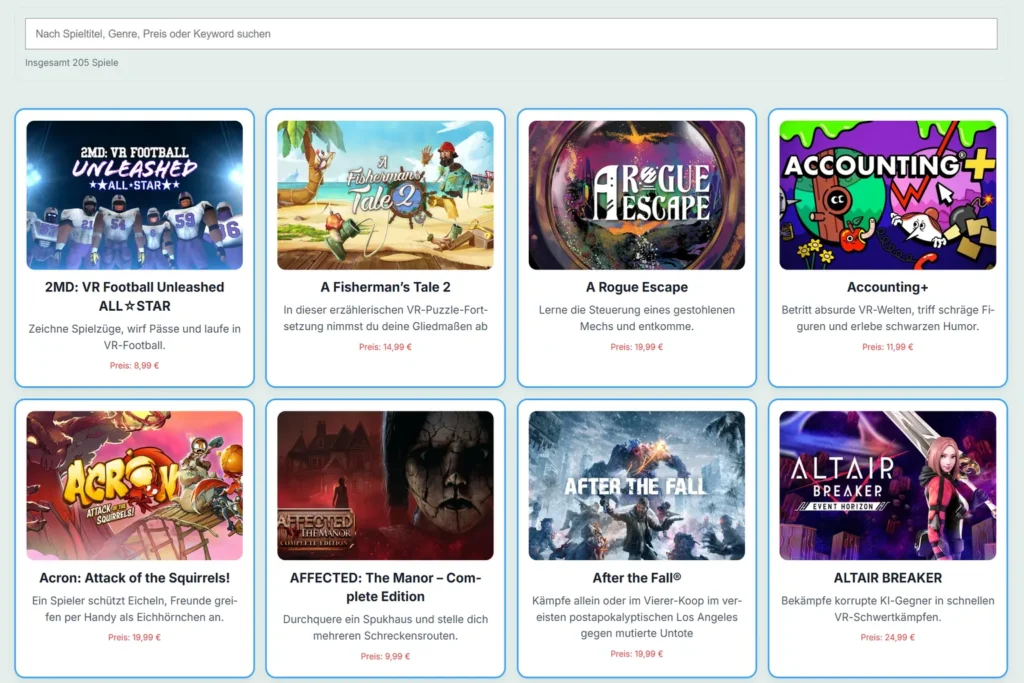1024x683 pixels.
Task: Select the ALTAIR BREAKER title text
Action: coord(888,578)
